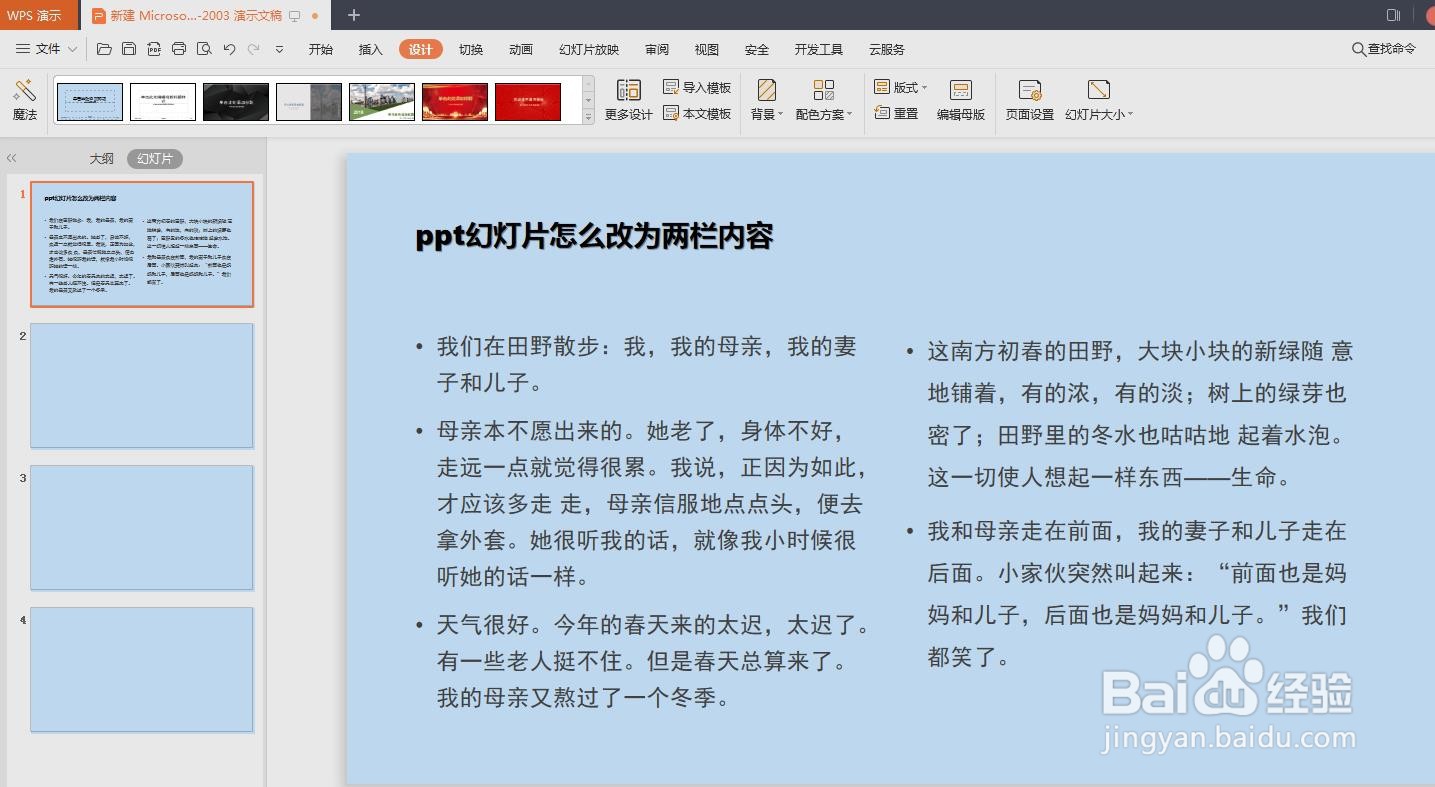Click the 新建 Microsoft document tab
Viewport: 1435px width, 787px height.
tap(205, 16)
